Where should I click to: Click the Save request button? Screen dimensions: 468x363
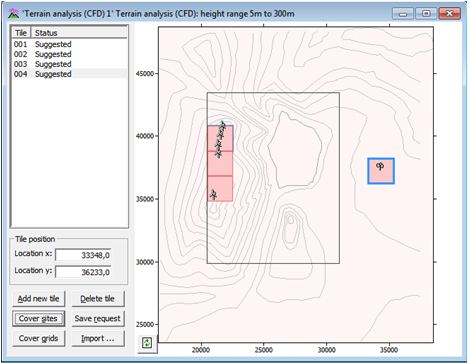(98, 318)
